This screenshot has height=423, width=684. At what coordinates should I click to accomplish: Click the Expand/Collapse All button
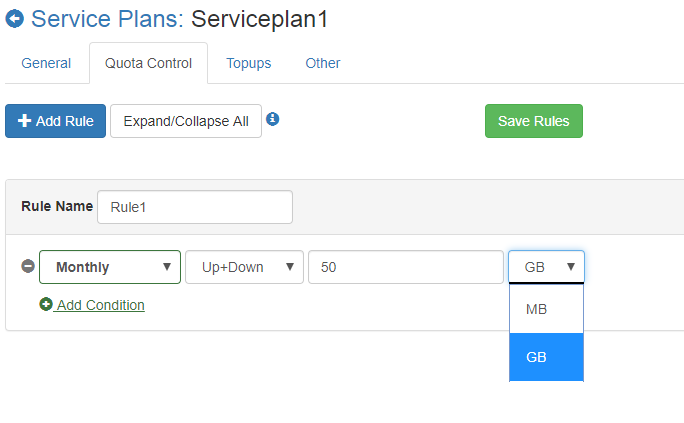click(x=186, y=121)
